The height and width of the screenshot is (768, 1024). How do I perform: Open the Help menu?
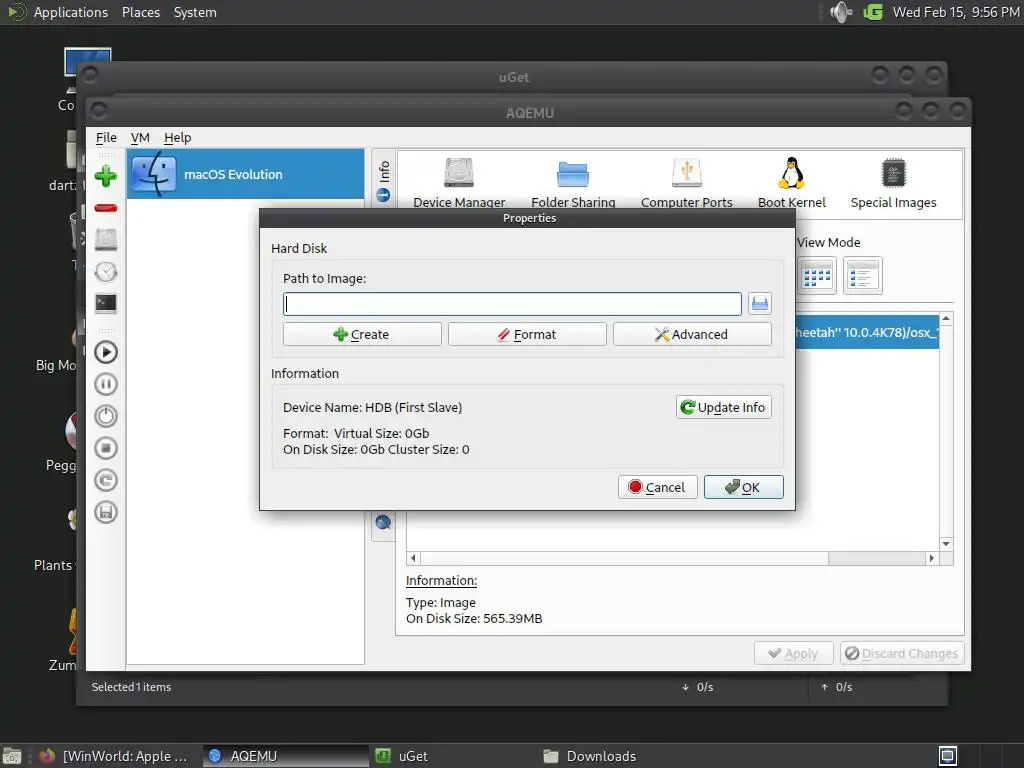pyautogui.click(x=178, y=138)
